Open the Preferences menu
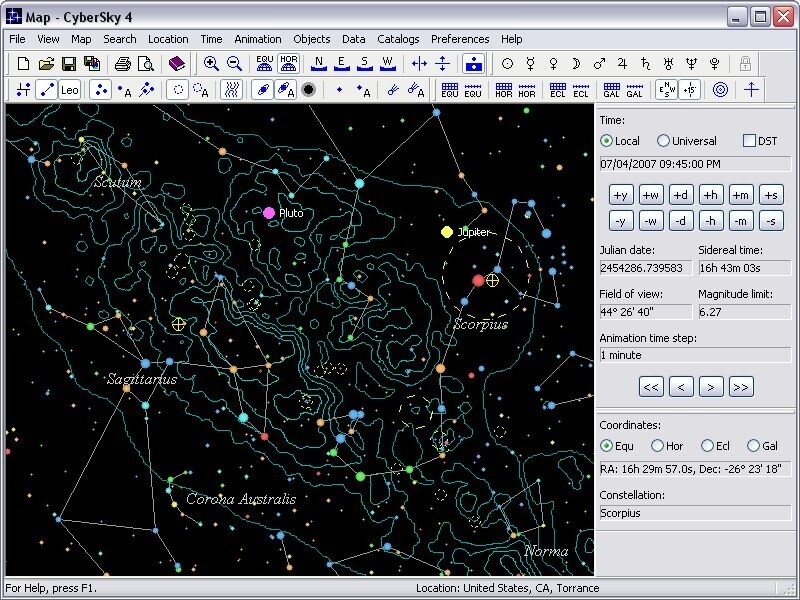This screenshot has height=600, width=800. pyautogui.click(x=460, y=39)
